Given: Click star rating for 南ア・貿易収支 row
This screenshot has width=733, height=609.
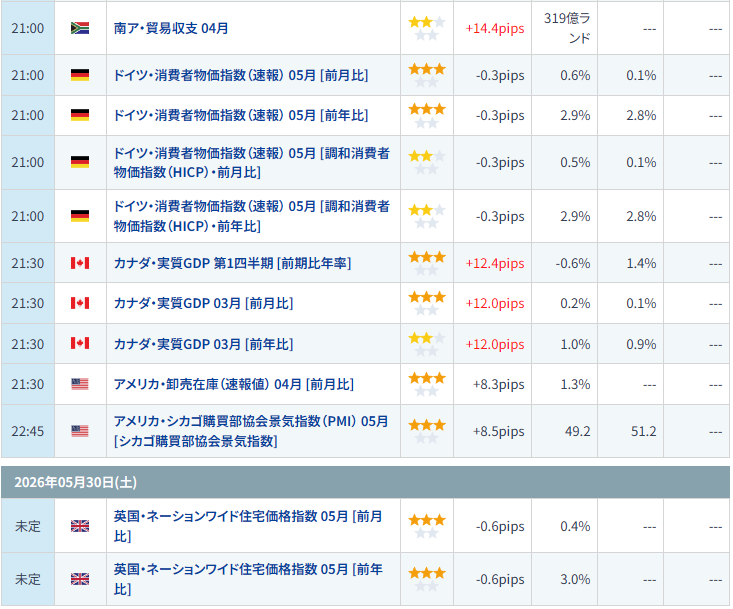Looking at the screenshot, I should click(427, 28).
